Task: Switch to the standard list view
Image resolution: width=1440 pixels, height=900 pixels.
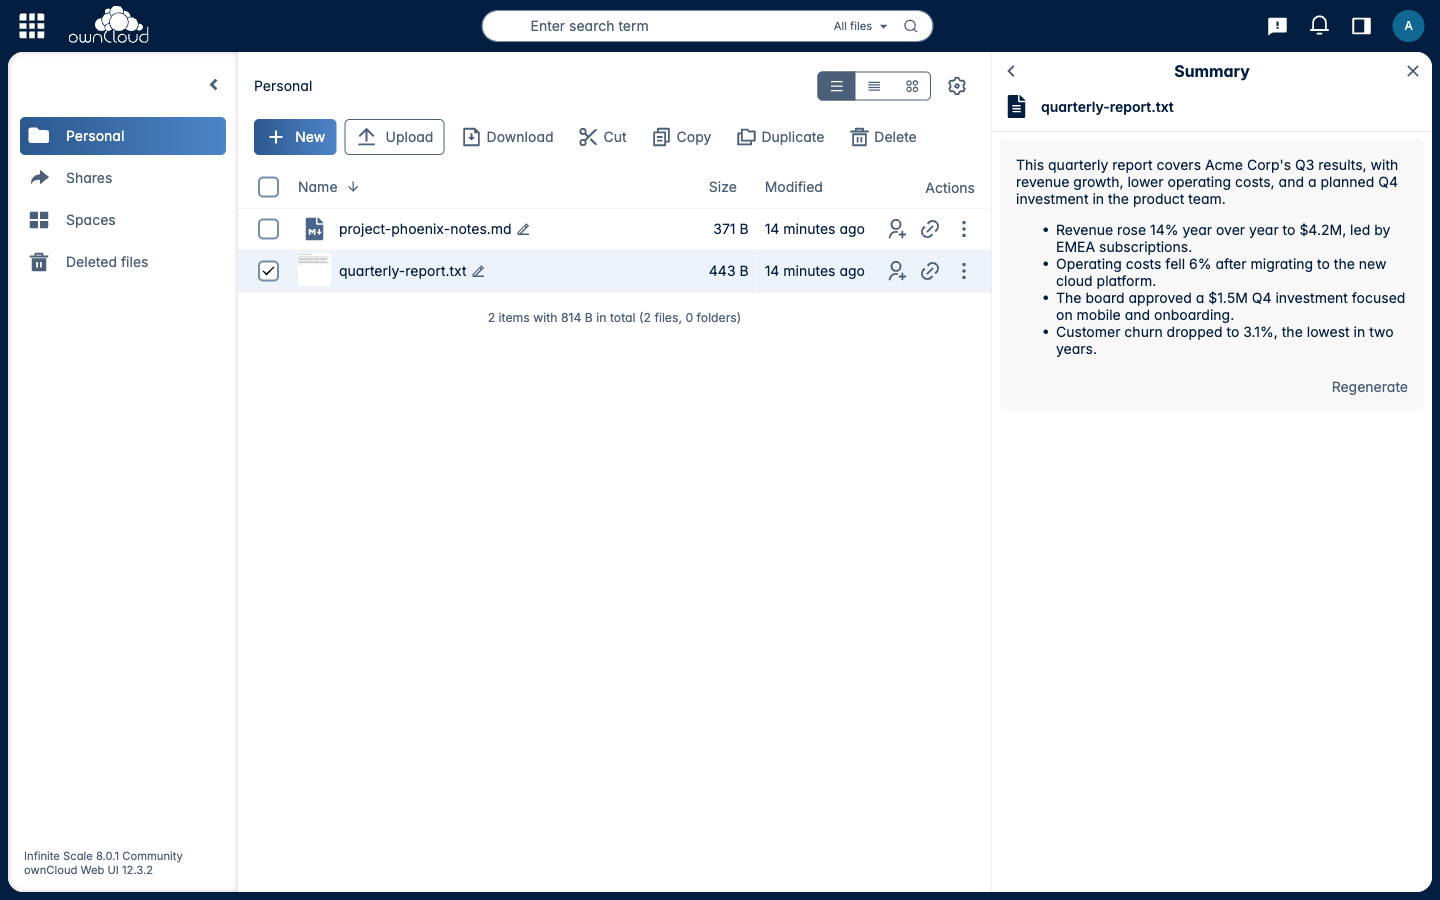Action: point(836,86)
